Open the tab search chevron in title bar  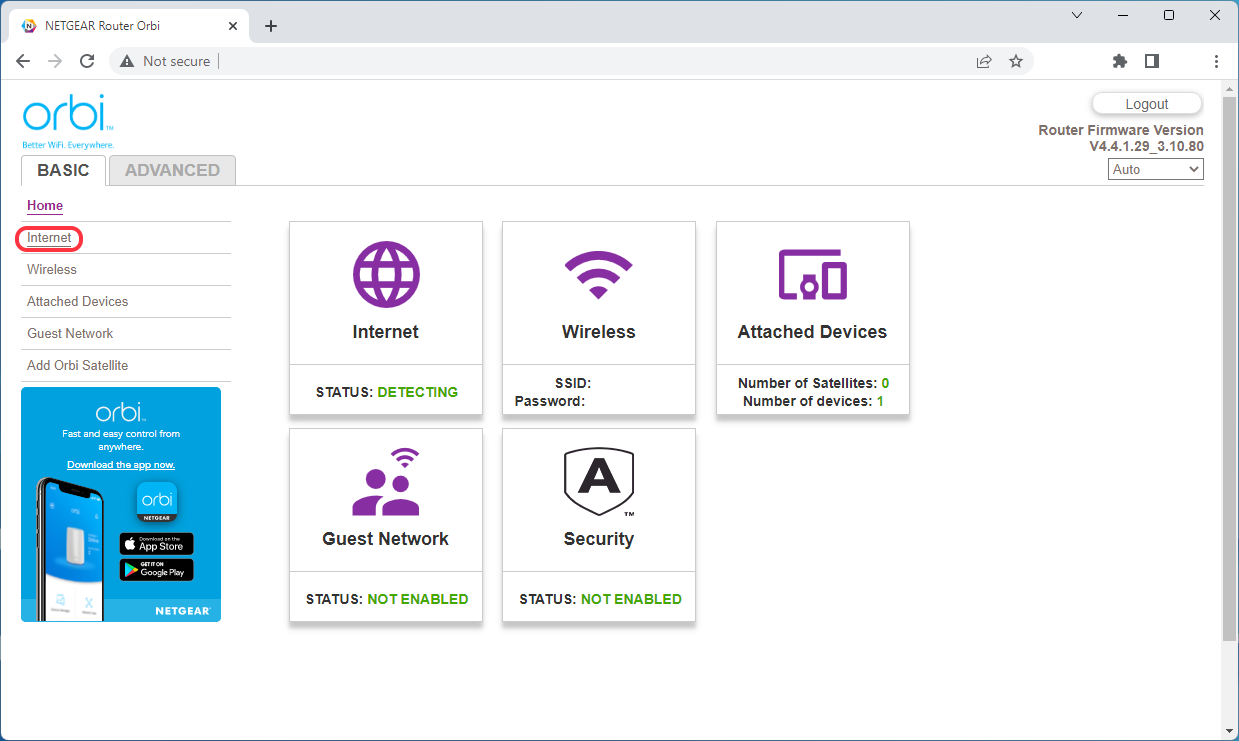(x=1077, y=15)
